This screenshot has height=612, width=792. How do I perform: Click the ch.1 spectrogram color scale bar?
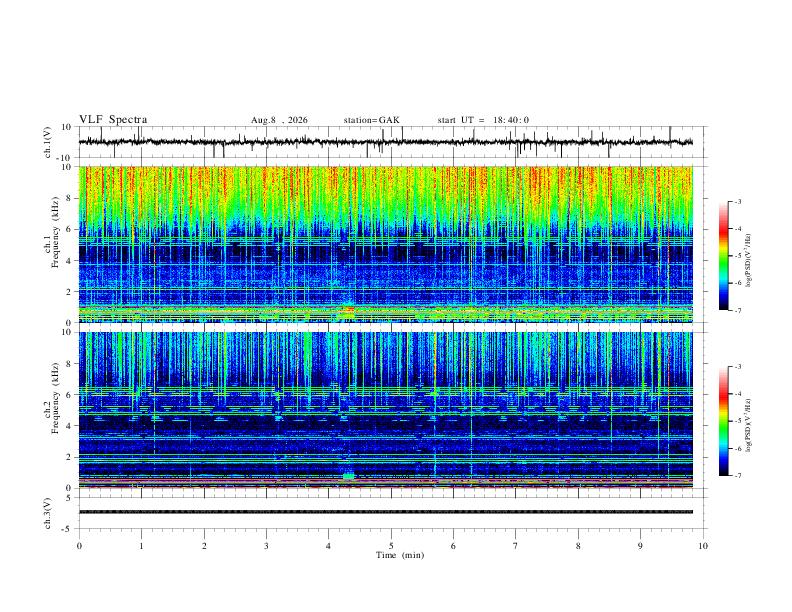tap(723, 256)
